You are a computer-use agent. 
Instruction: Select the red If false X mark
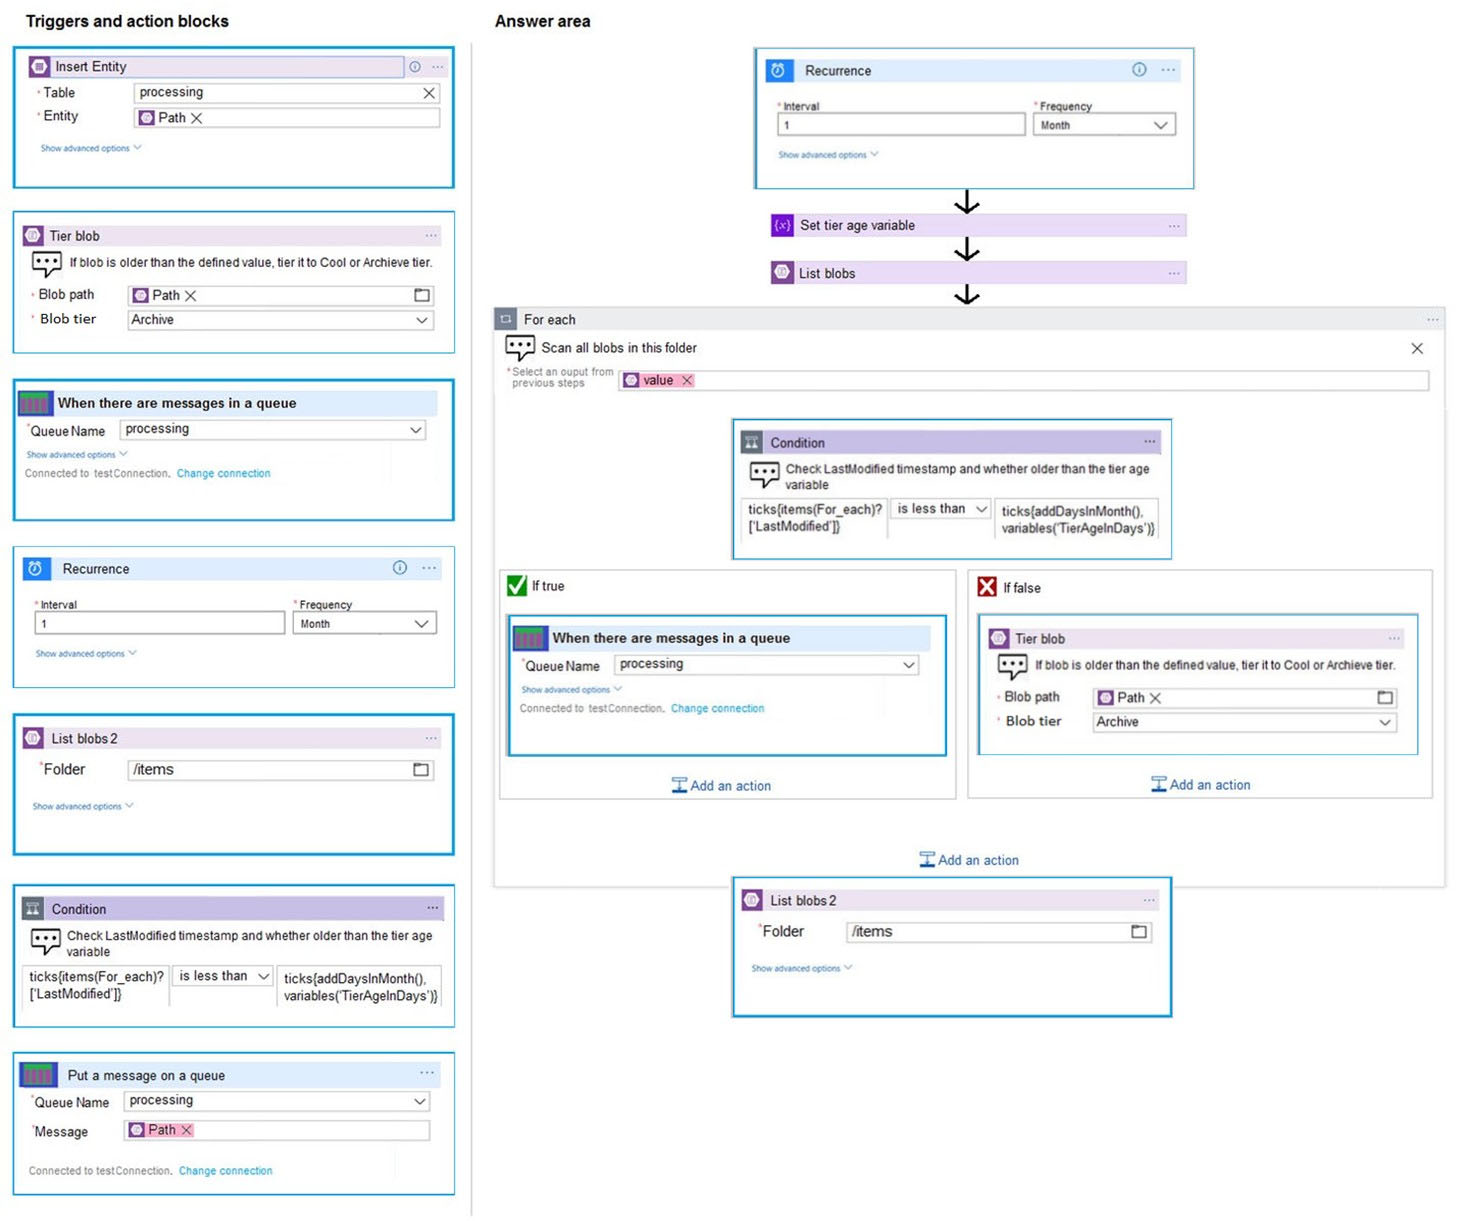click(x=987, y=587)
